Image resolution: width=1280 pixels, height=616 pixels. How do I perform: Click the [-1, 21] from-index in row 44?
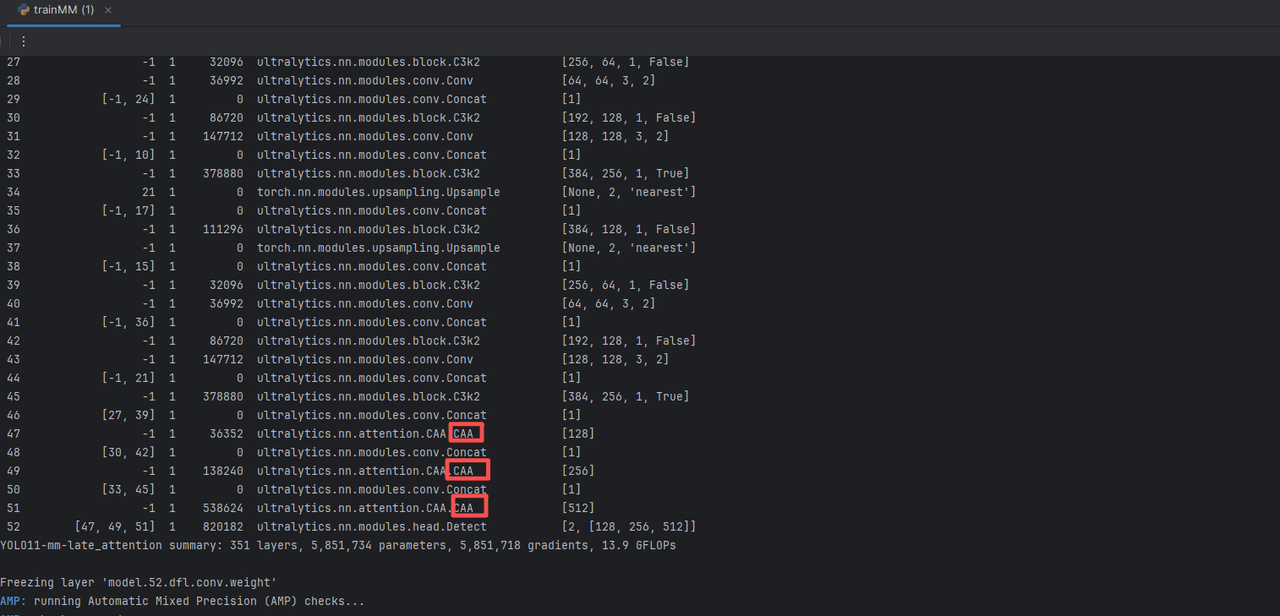[x=128, y=378]
